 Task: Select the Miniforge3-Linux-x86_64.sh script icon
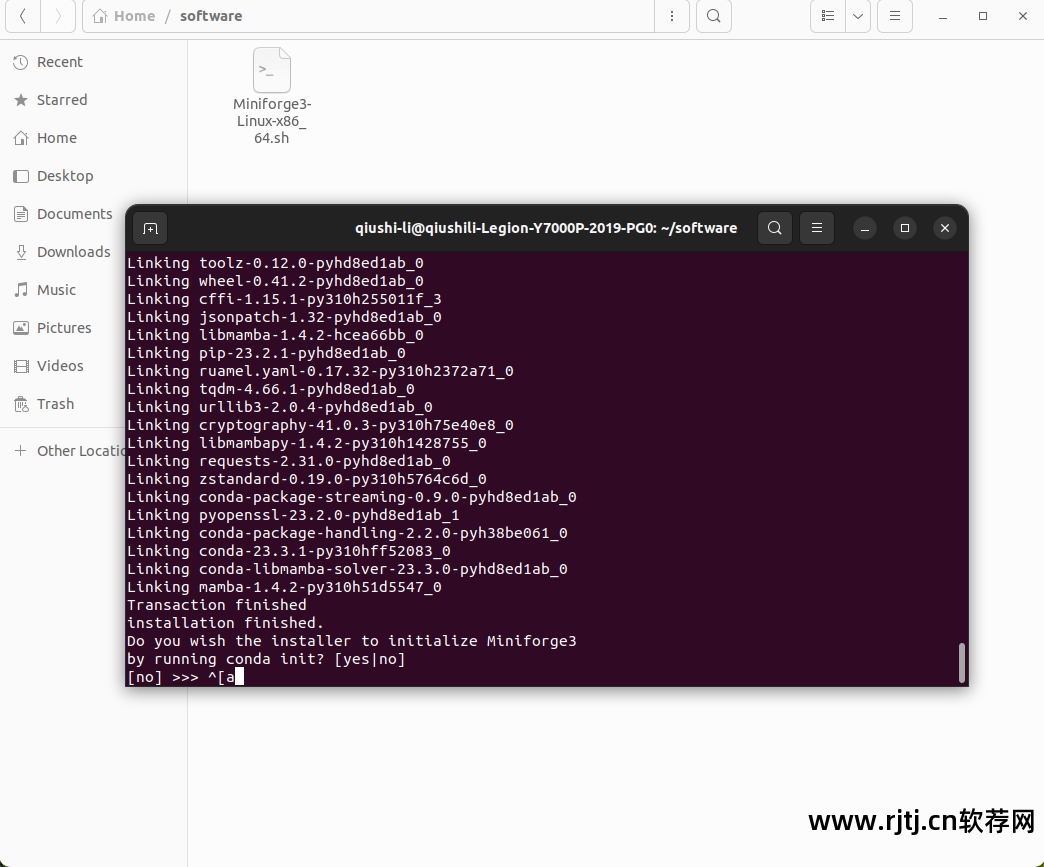coord(272,70)
